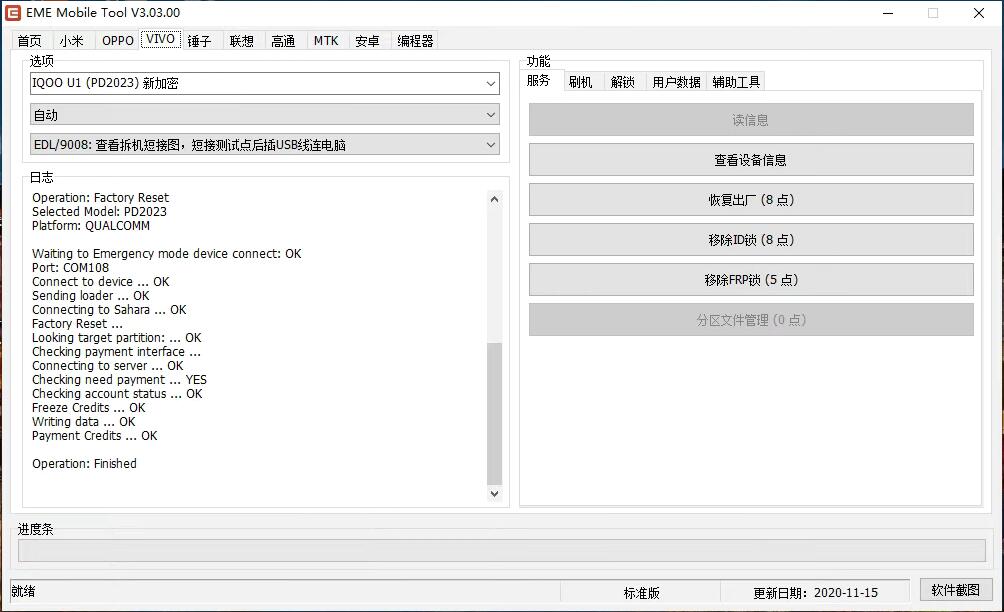Expand the IQOO U1 (PD2023) model dropdown
Screen dimensions: 1004x612
tap(264, 83)
